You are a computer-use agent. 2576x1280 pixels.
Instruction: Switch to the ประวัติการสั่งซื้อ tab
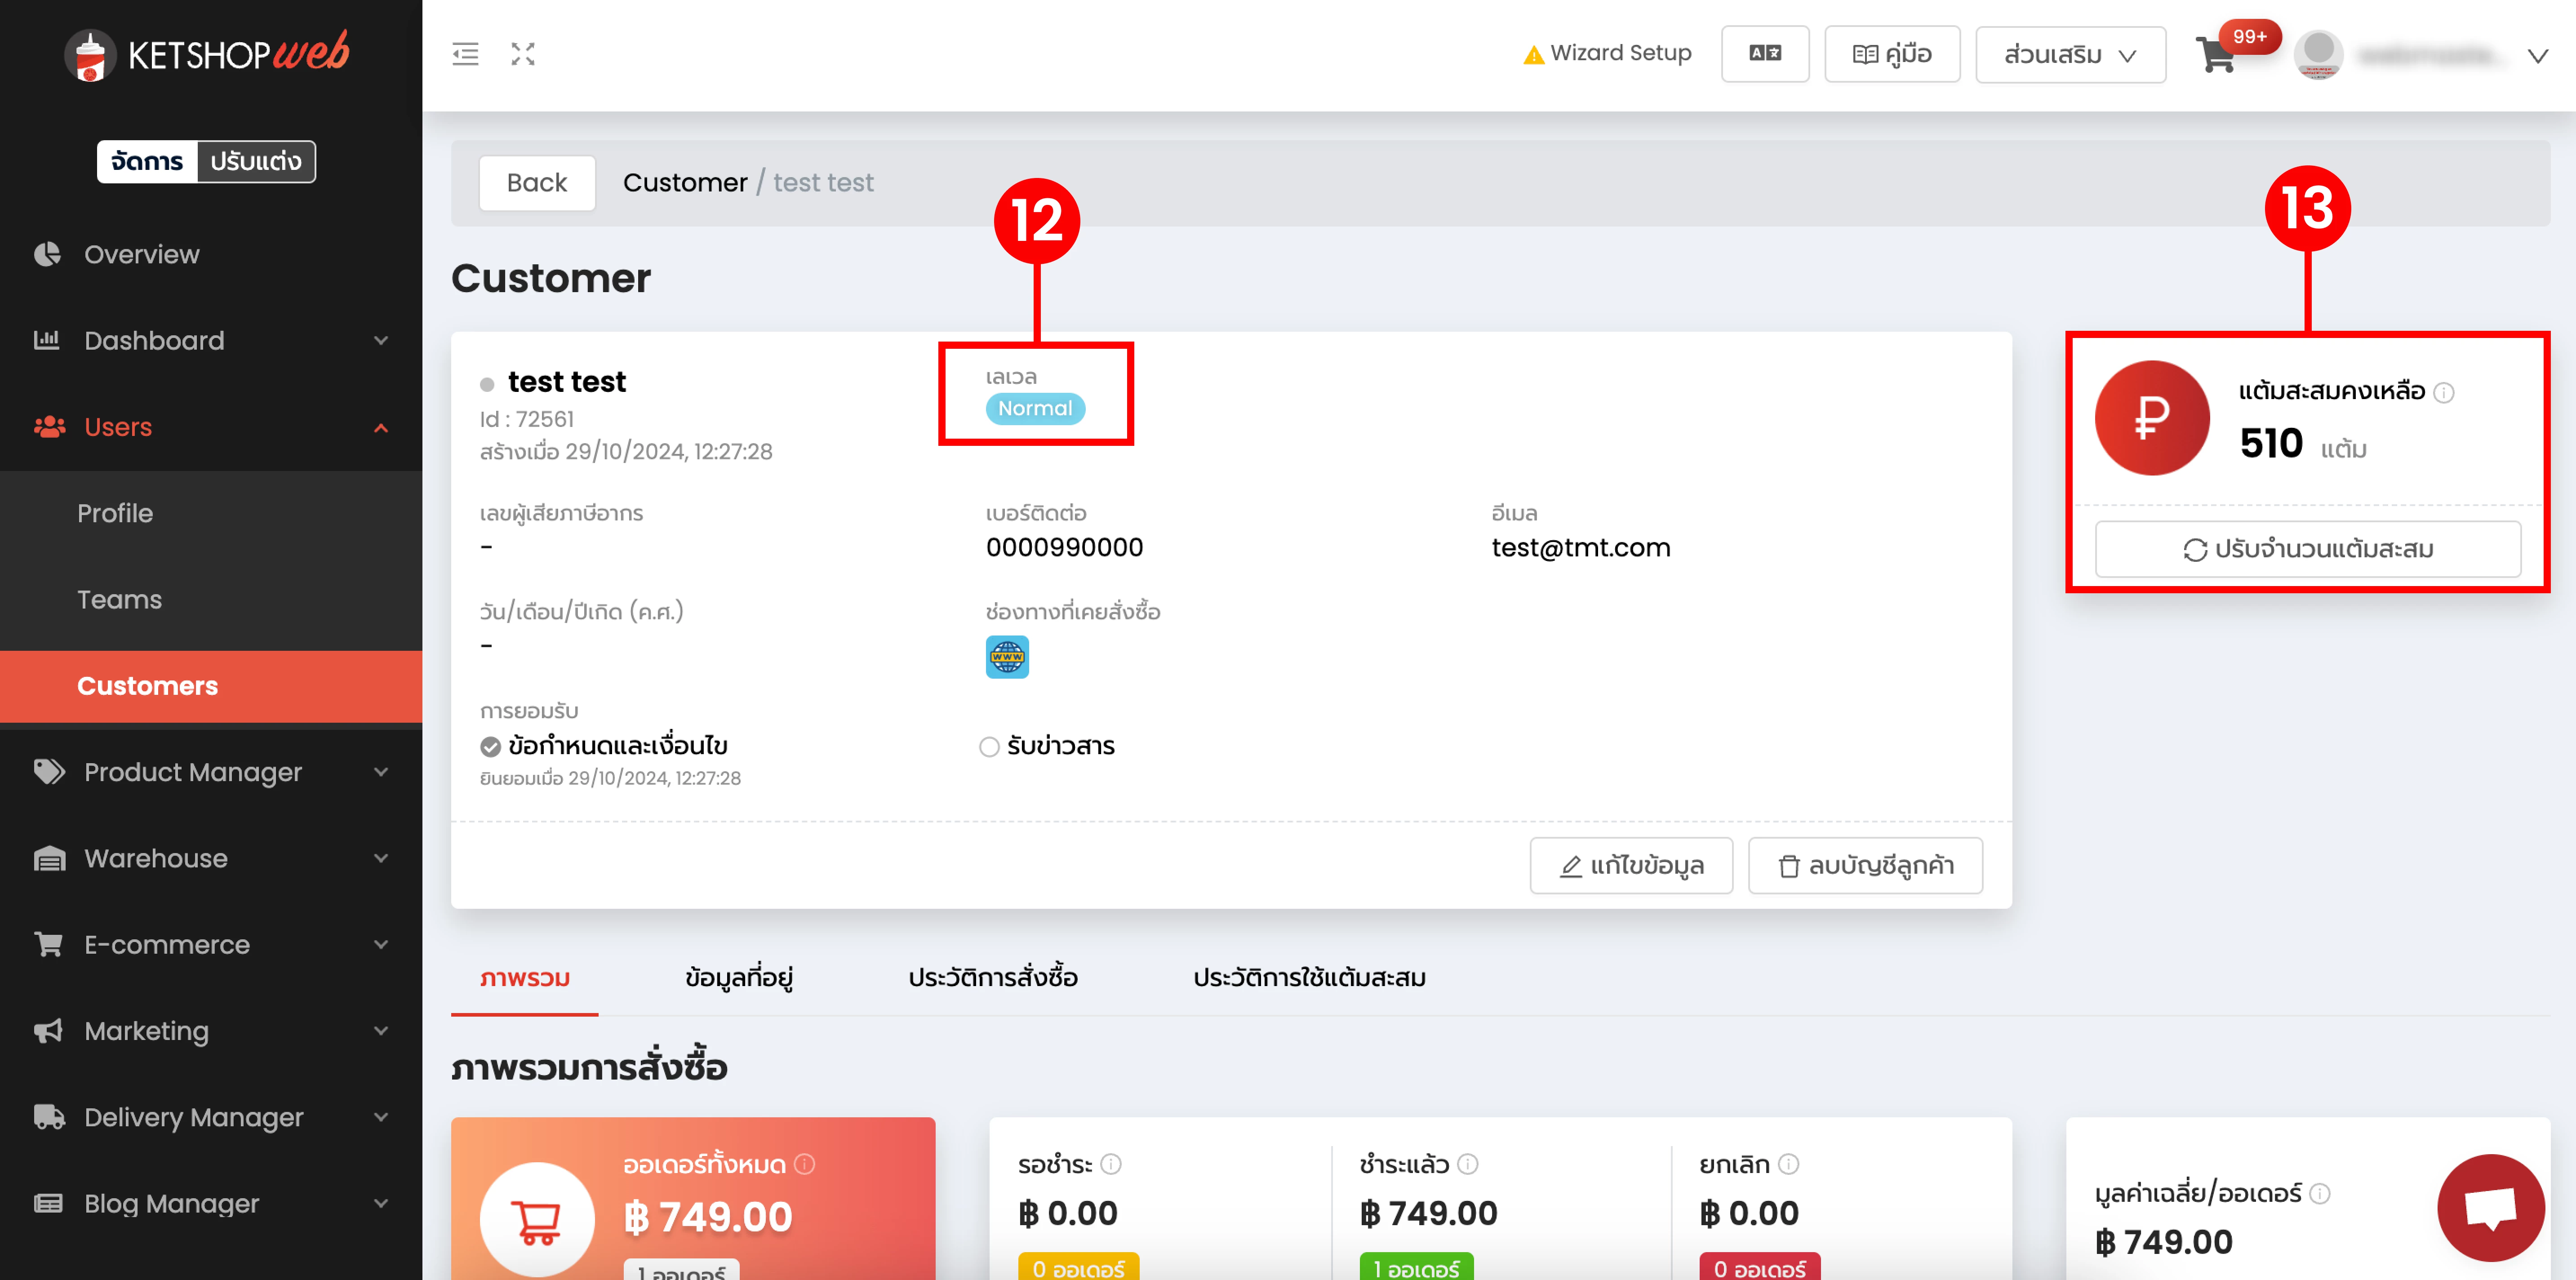click(993, 977)
